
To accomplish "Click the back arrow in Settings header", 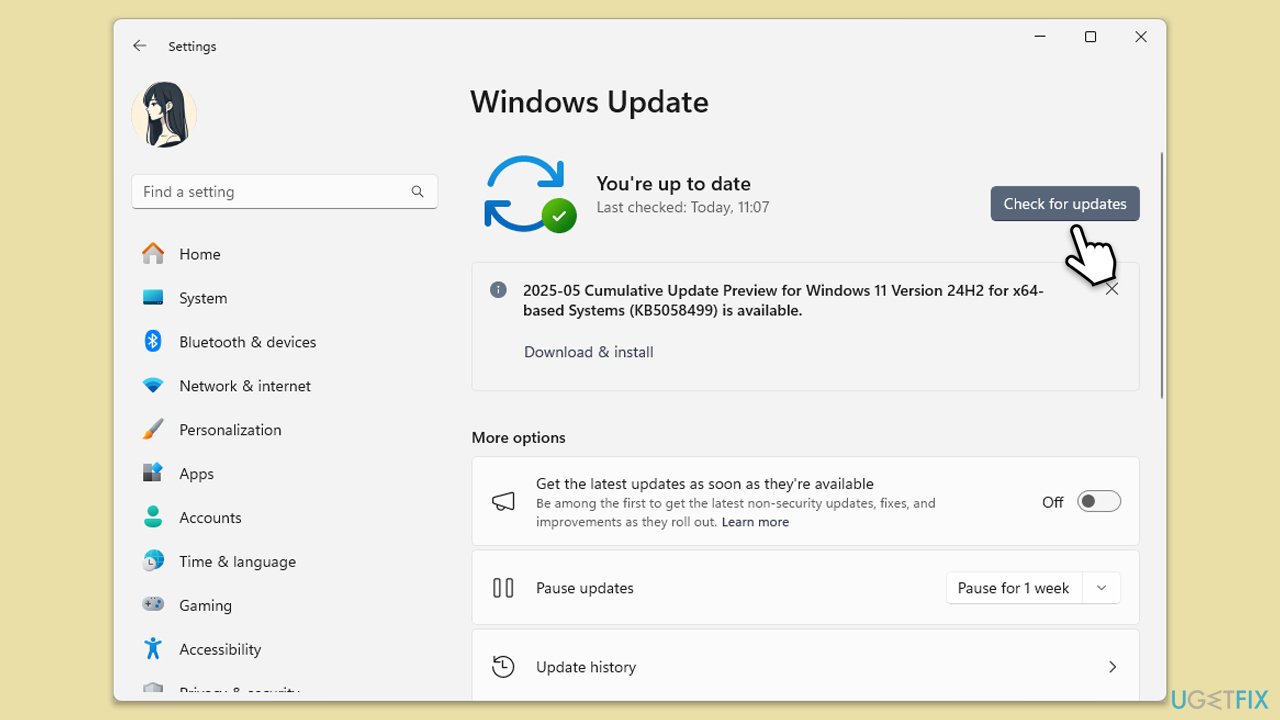I will coord(140,46).
